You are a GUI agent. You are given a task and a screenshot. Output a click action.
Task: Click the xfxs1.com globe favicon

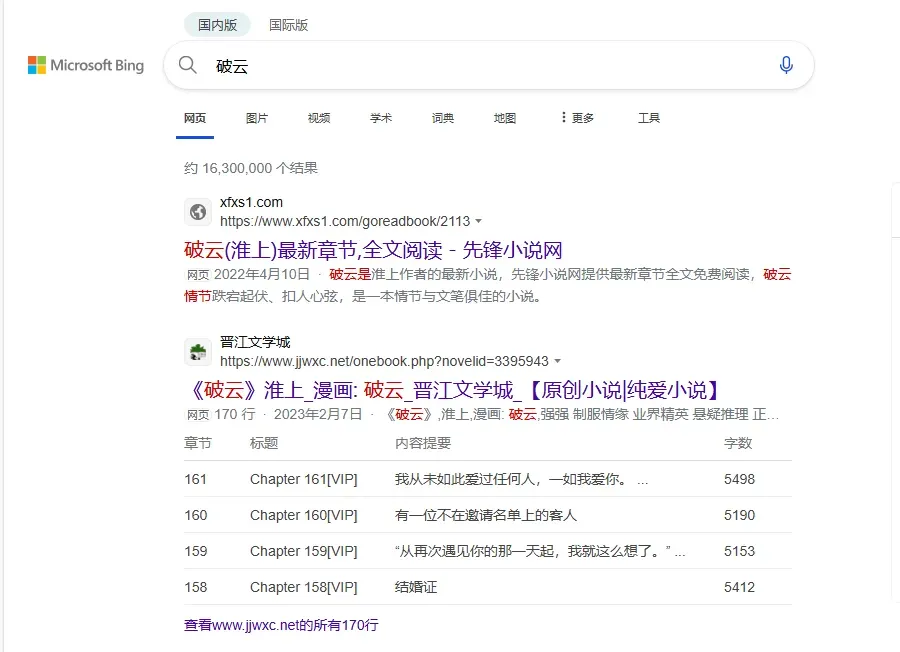[x=198, y=212]
